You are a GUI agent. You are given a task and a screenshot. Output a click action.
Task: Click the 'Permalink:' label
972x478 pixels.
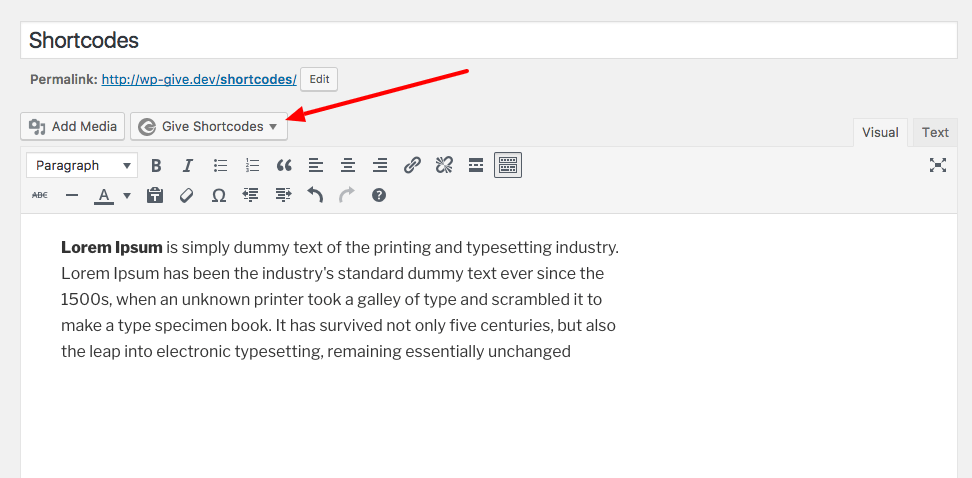[x=64, y=79]
